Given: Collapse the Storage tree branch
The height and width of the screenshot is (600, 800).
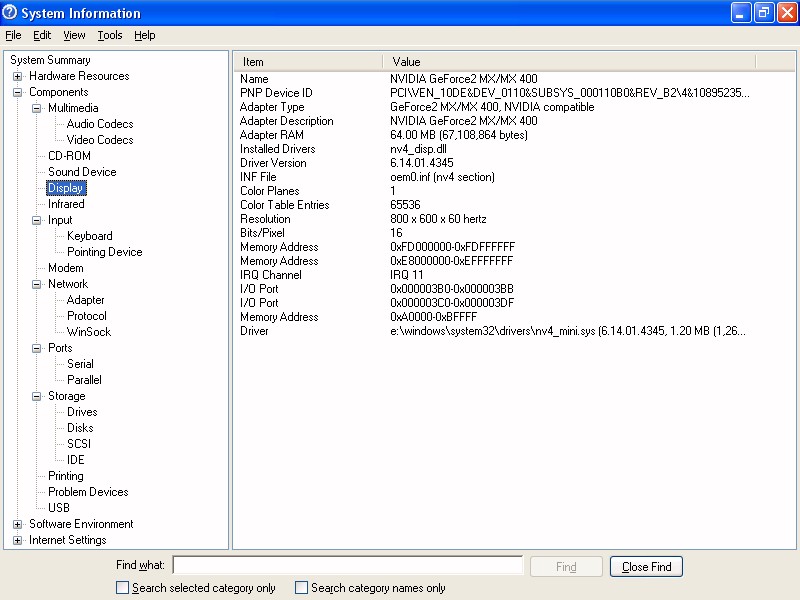Looking at the screenshot, I should (x=37, y=396).
